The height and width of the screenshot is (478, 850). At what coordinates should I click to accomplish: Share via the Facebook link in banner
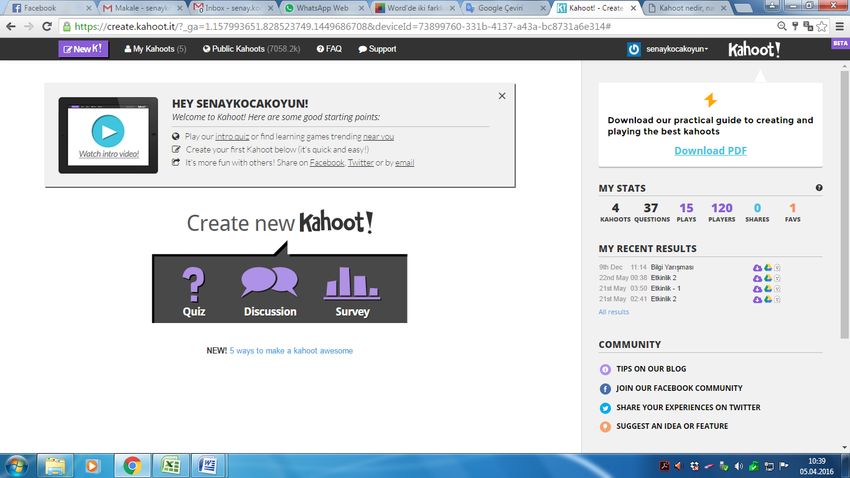click(x=327, y=163)
